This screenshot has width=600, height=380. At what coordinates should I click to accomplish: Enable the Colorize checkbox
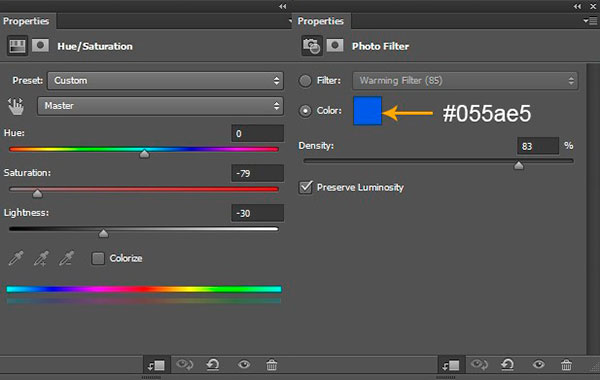98,258
